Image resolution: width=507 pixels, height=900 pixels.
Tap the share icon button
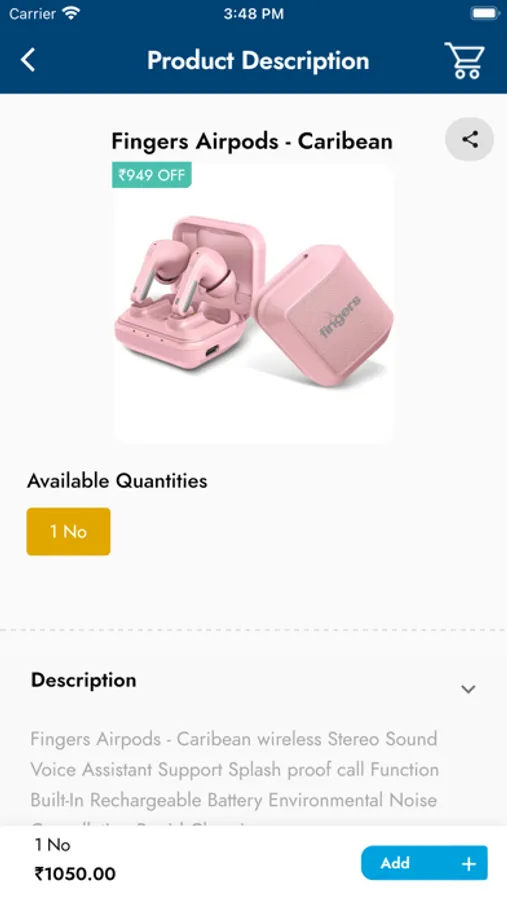click(470, 139)
